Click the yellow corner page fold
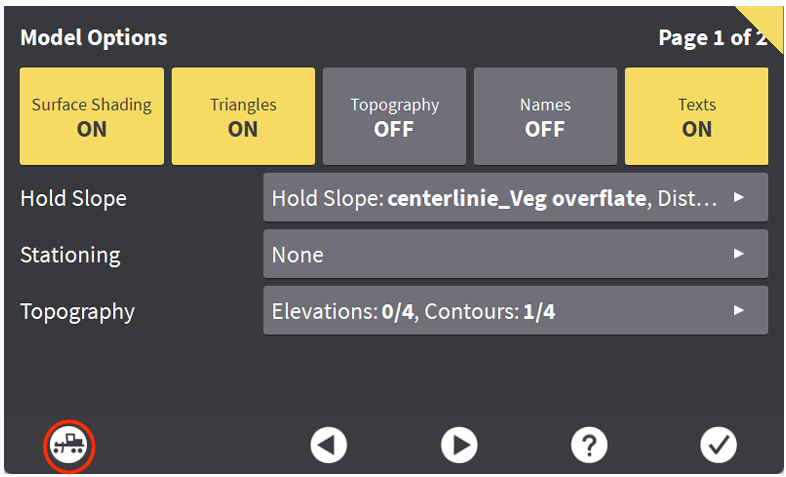 tap(770, 18)
